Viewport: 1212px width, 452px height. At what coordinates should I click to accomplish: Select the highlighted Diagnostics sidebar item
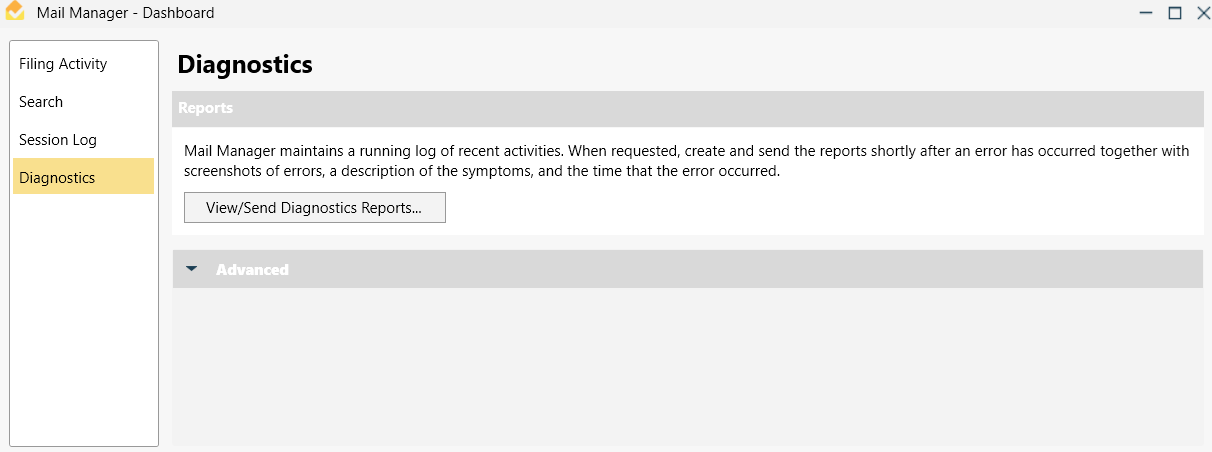point(84,178)
